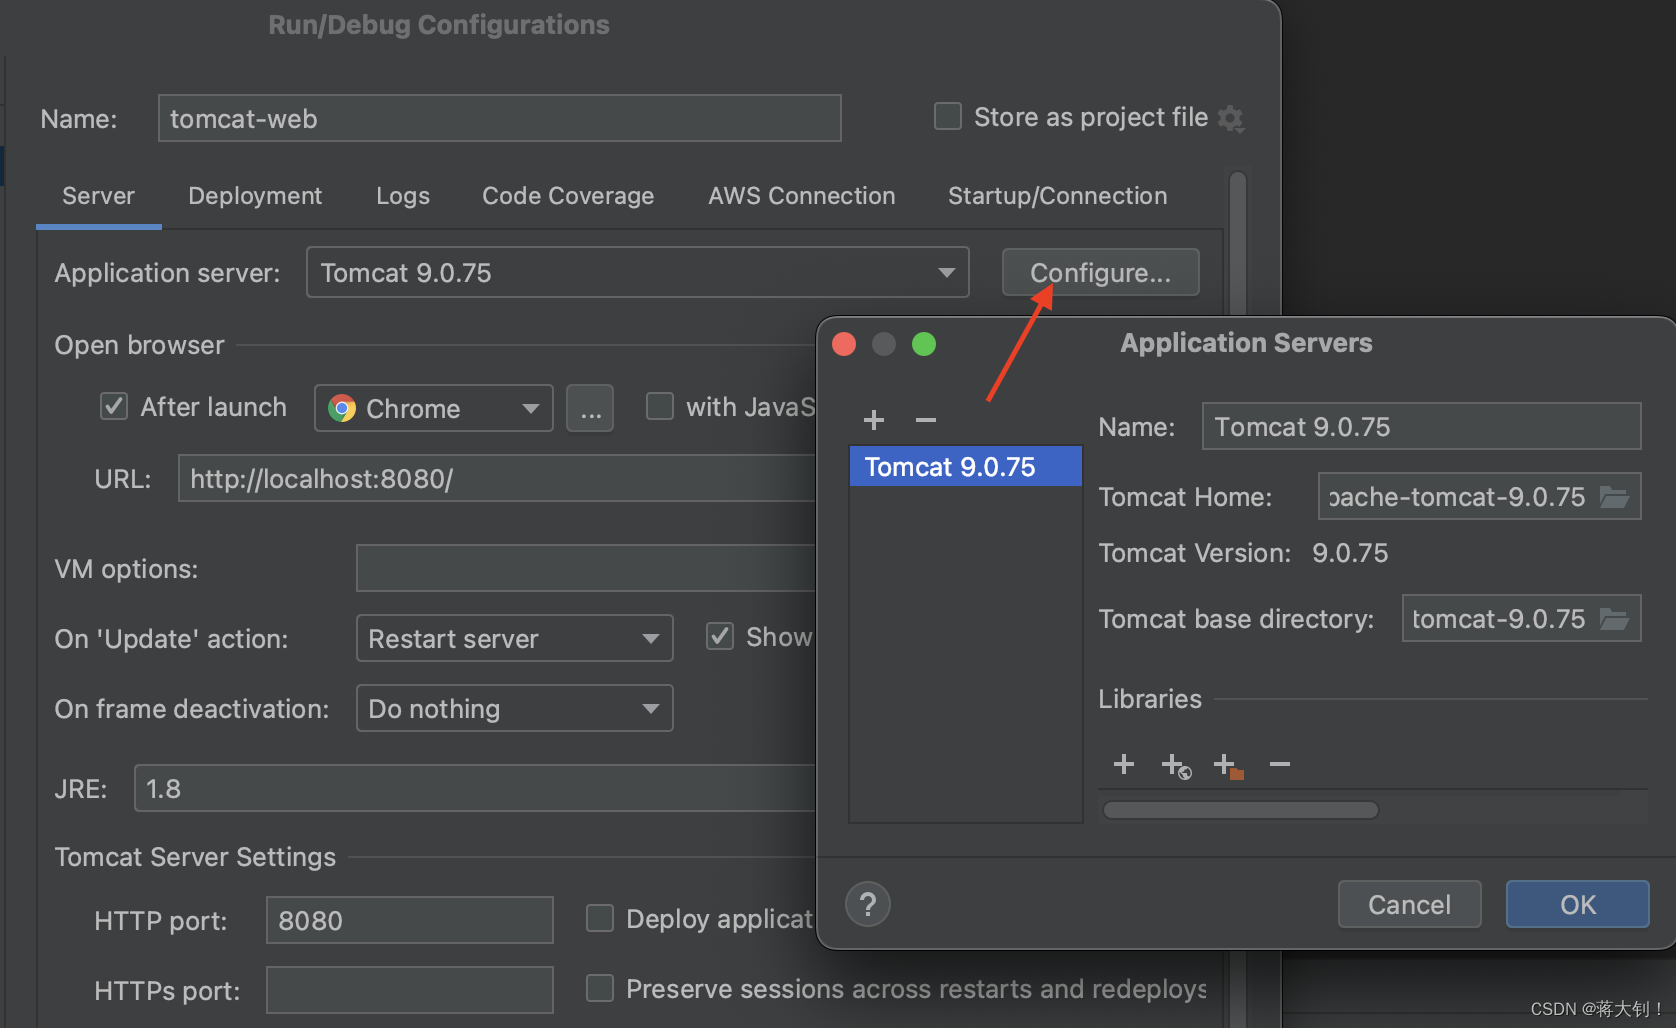Image resolution: width=1676 pixels, height=1028 pixels.
Task: Add a library with the plus icon
Action: pyautogui.click(x=1124, y=764)
